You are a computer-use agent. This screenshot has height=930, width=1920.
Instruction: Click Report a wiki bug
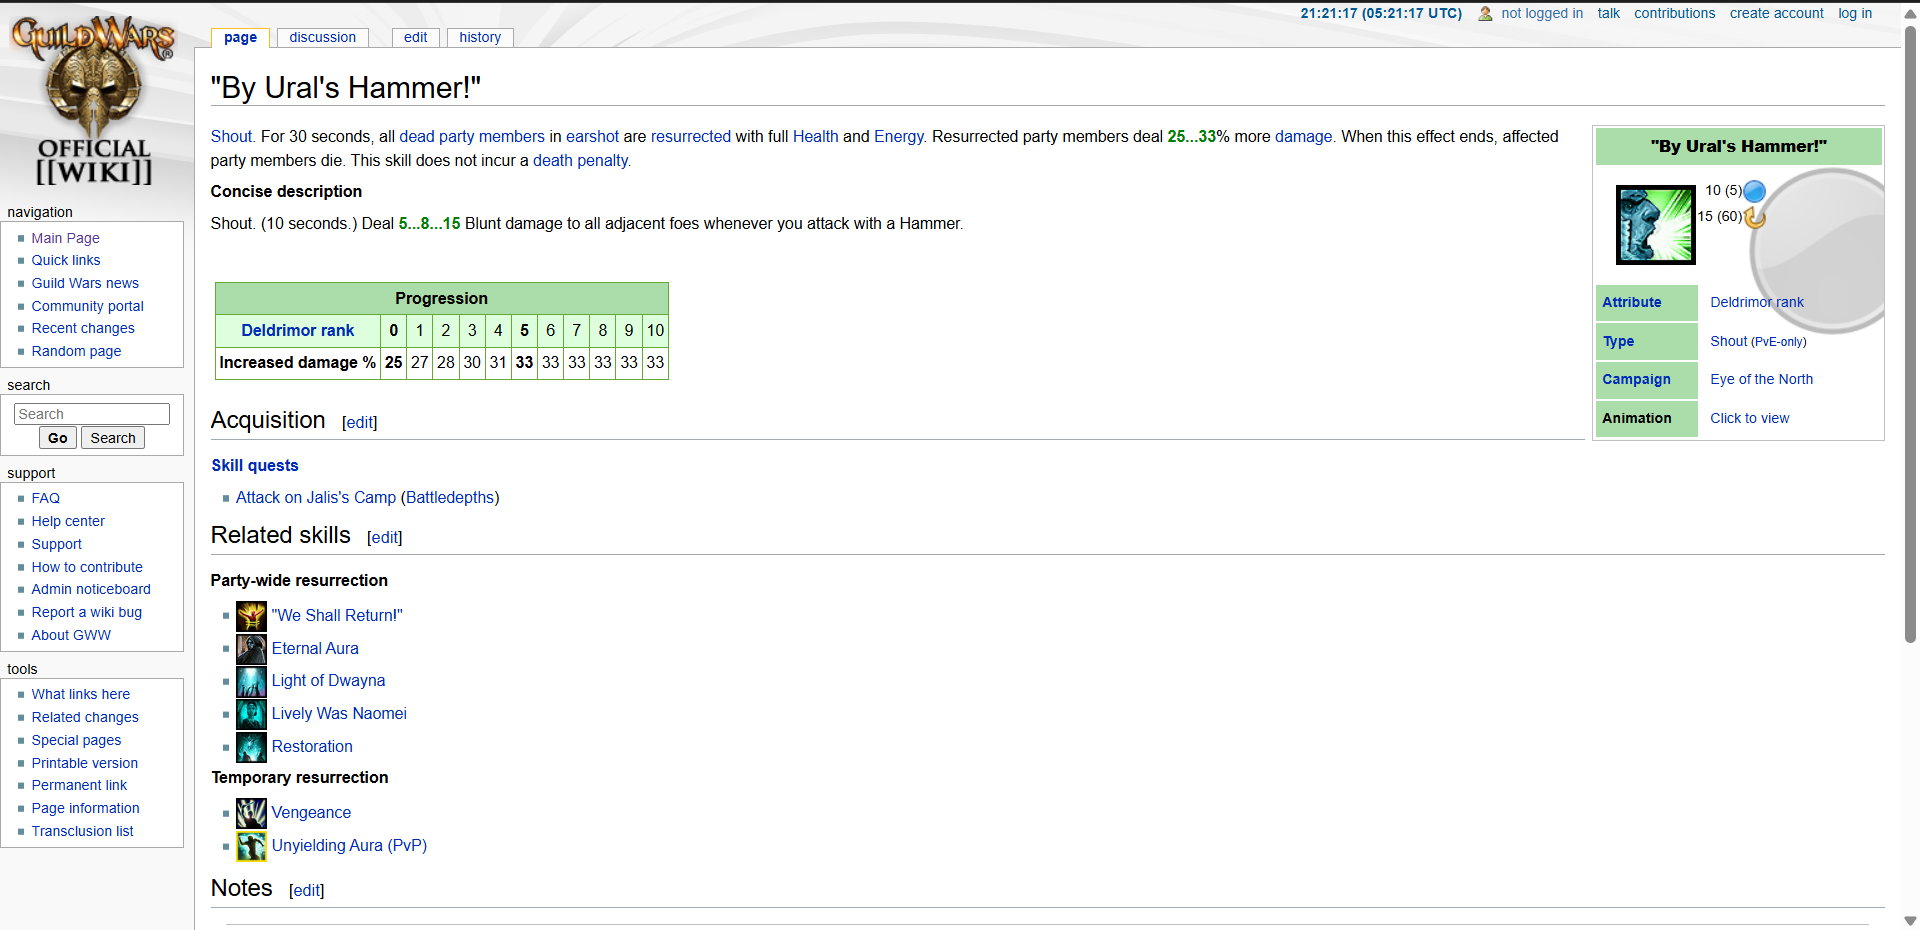click(x=87, y=612)
